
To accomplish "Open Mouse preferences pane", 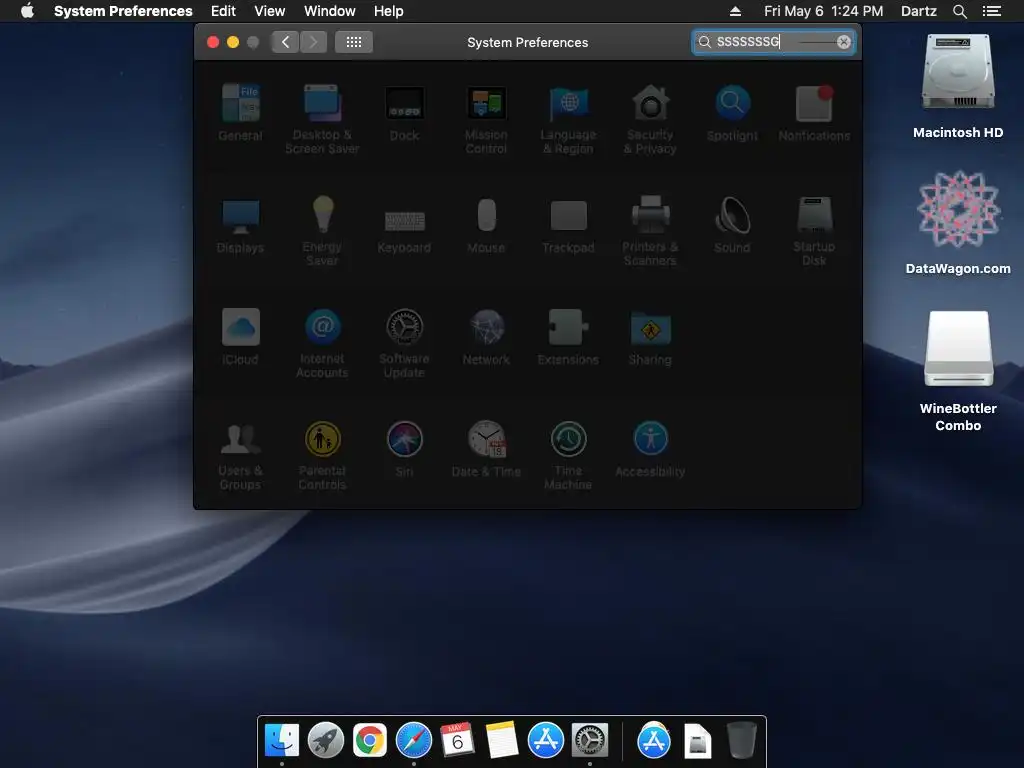I will pyautogui.click(x=486, y=225).
